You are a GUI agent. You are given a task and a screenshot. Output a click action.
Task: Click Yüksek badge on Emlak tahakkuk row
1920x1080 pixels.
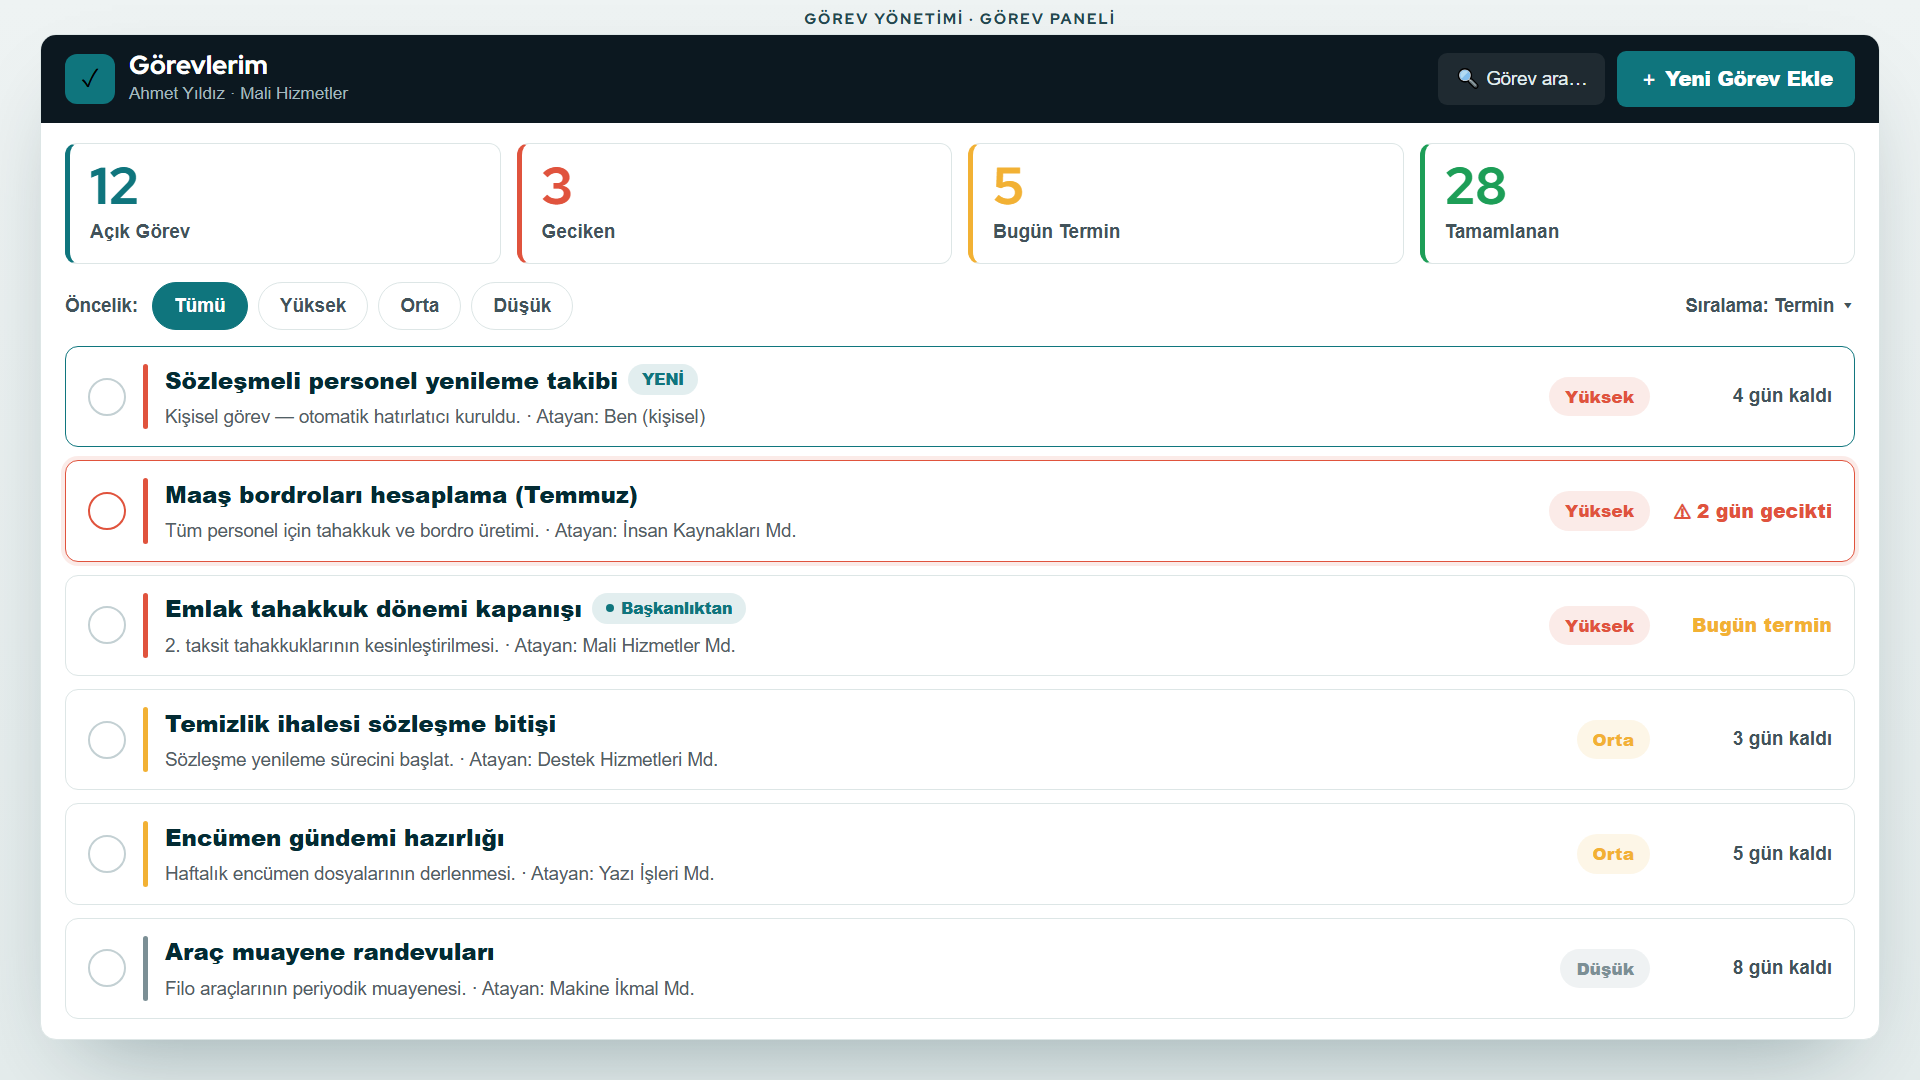[x=1599, y=626]
